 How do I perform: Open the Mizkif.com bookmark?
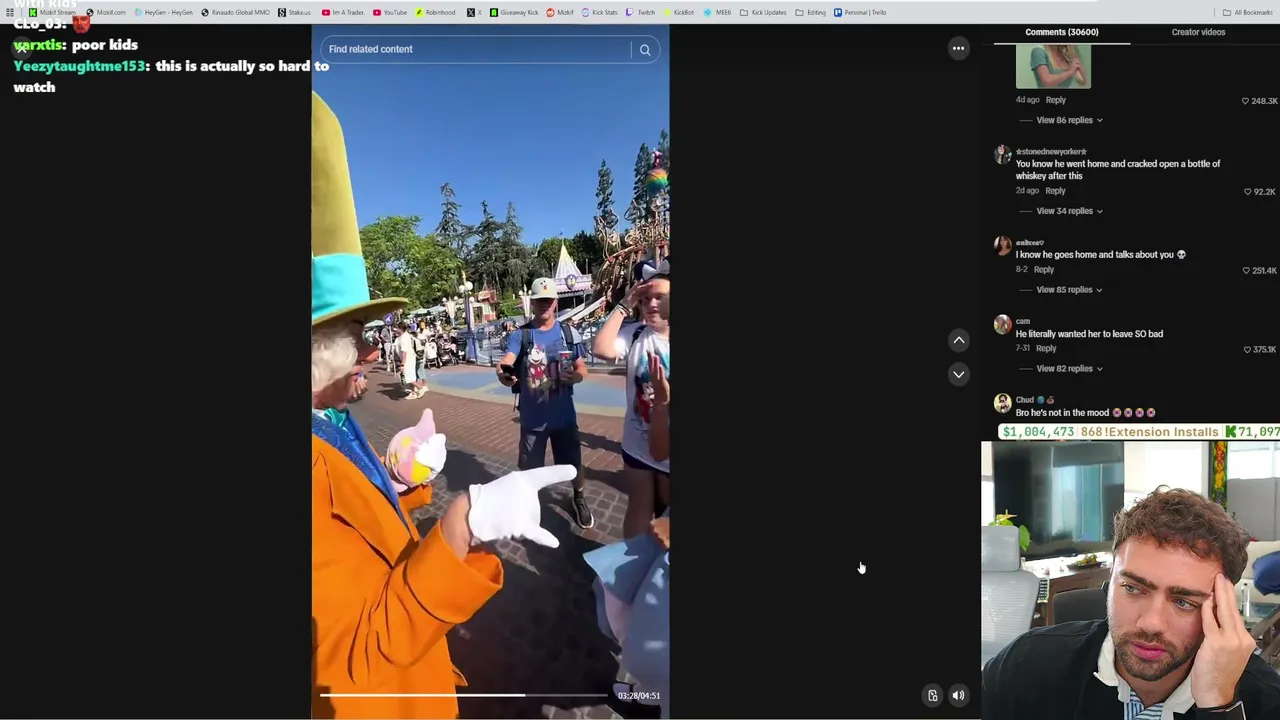tap(106, 12)
